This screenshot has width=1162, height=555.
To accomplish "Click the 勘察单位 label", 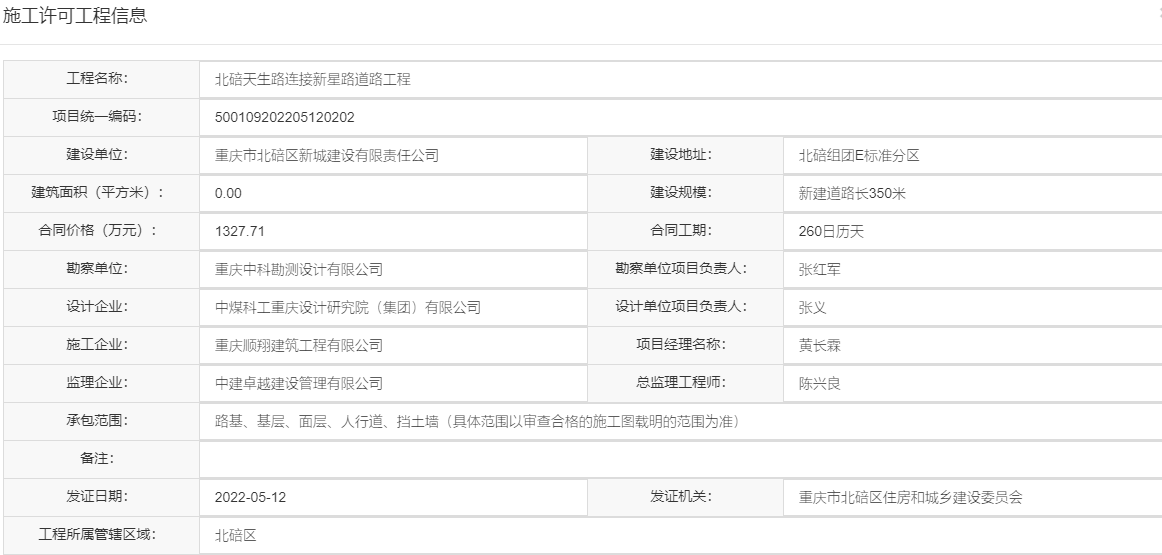I will pyautogui.click(x=97, y=268).
